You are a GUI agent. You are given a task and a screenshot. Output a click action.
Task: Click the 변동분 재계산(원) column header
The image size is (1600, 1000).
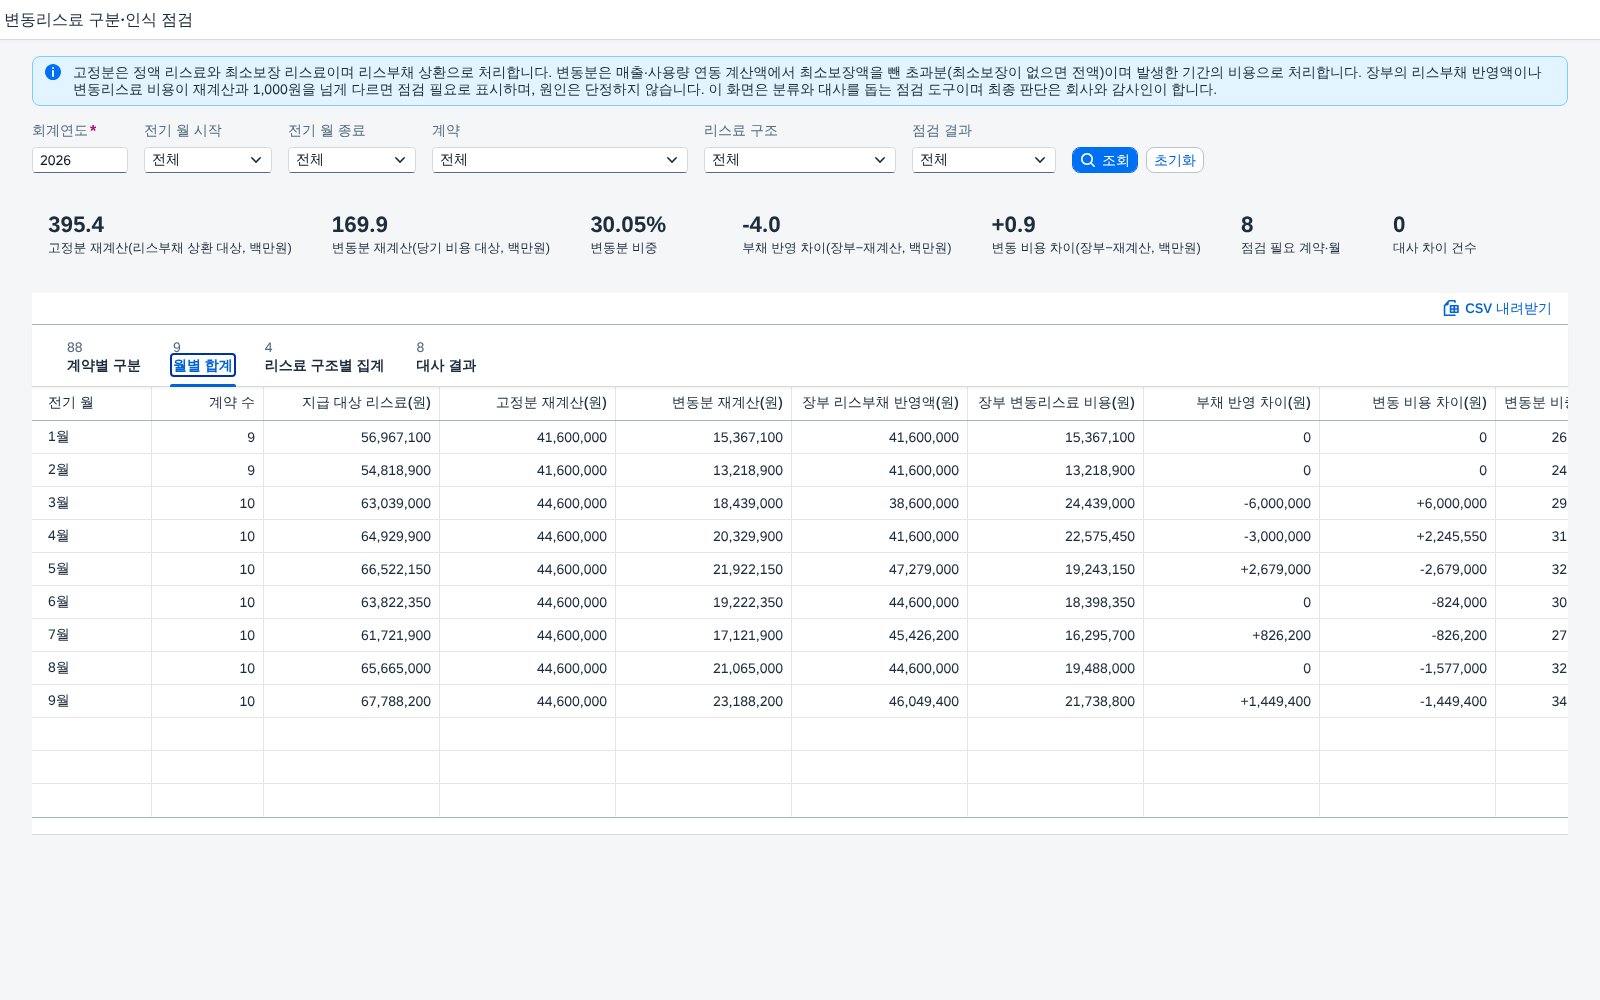(704, 403)
